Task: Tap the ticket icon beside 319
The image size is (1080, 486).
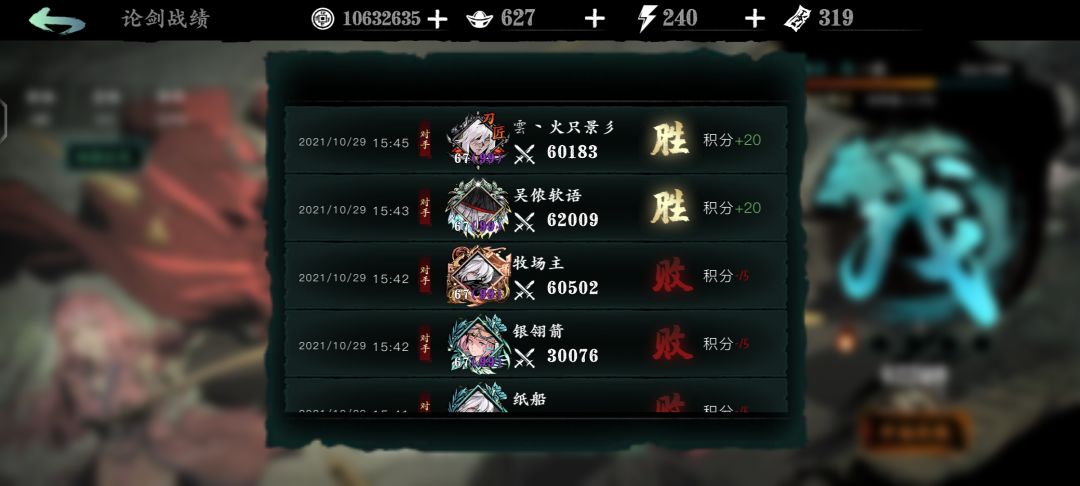Action: (798, 19)
